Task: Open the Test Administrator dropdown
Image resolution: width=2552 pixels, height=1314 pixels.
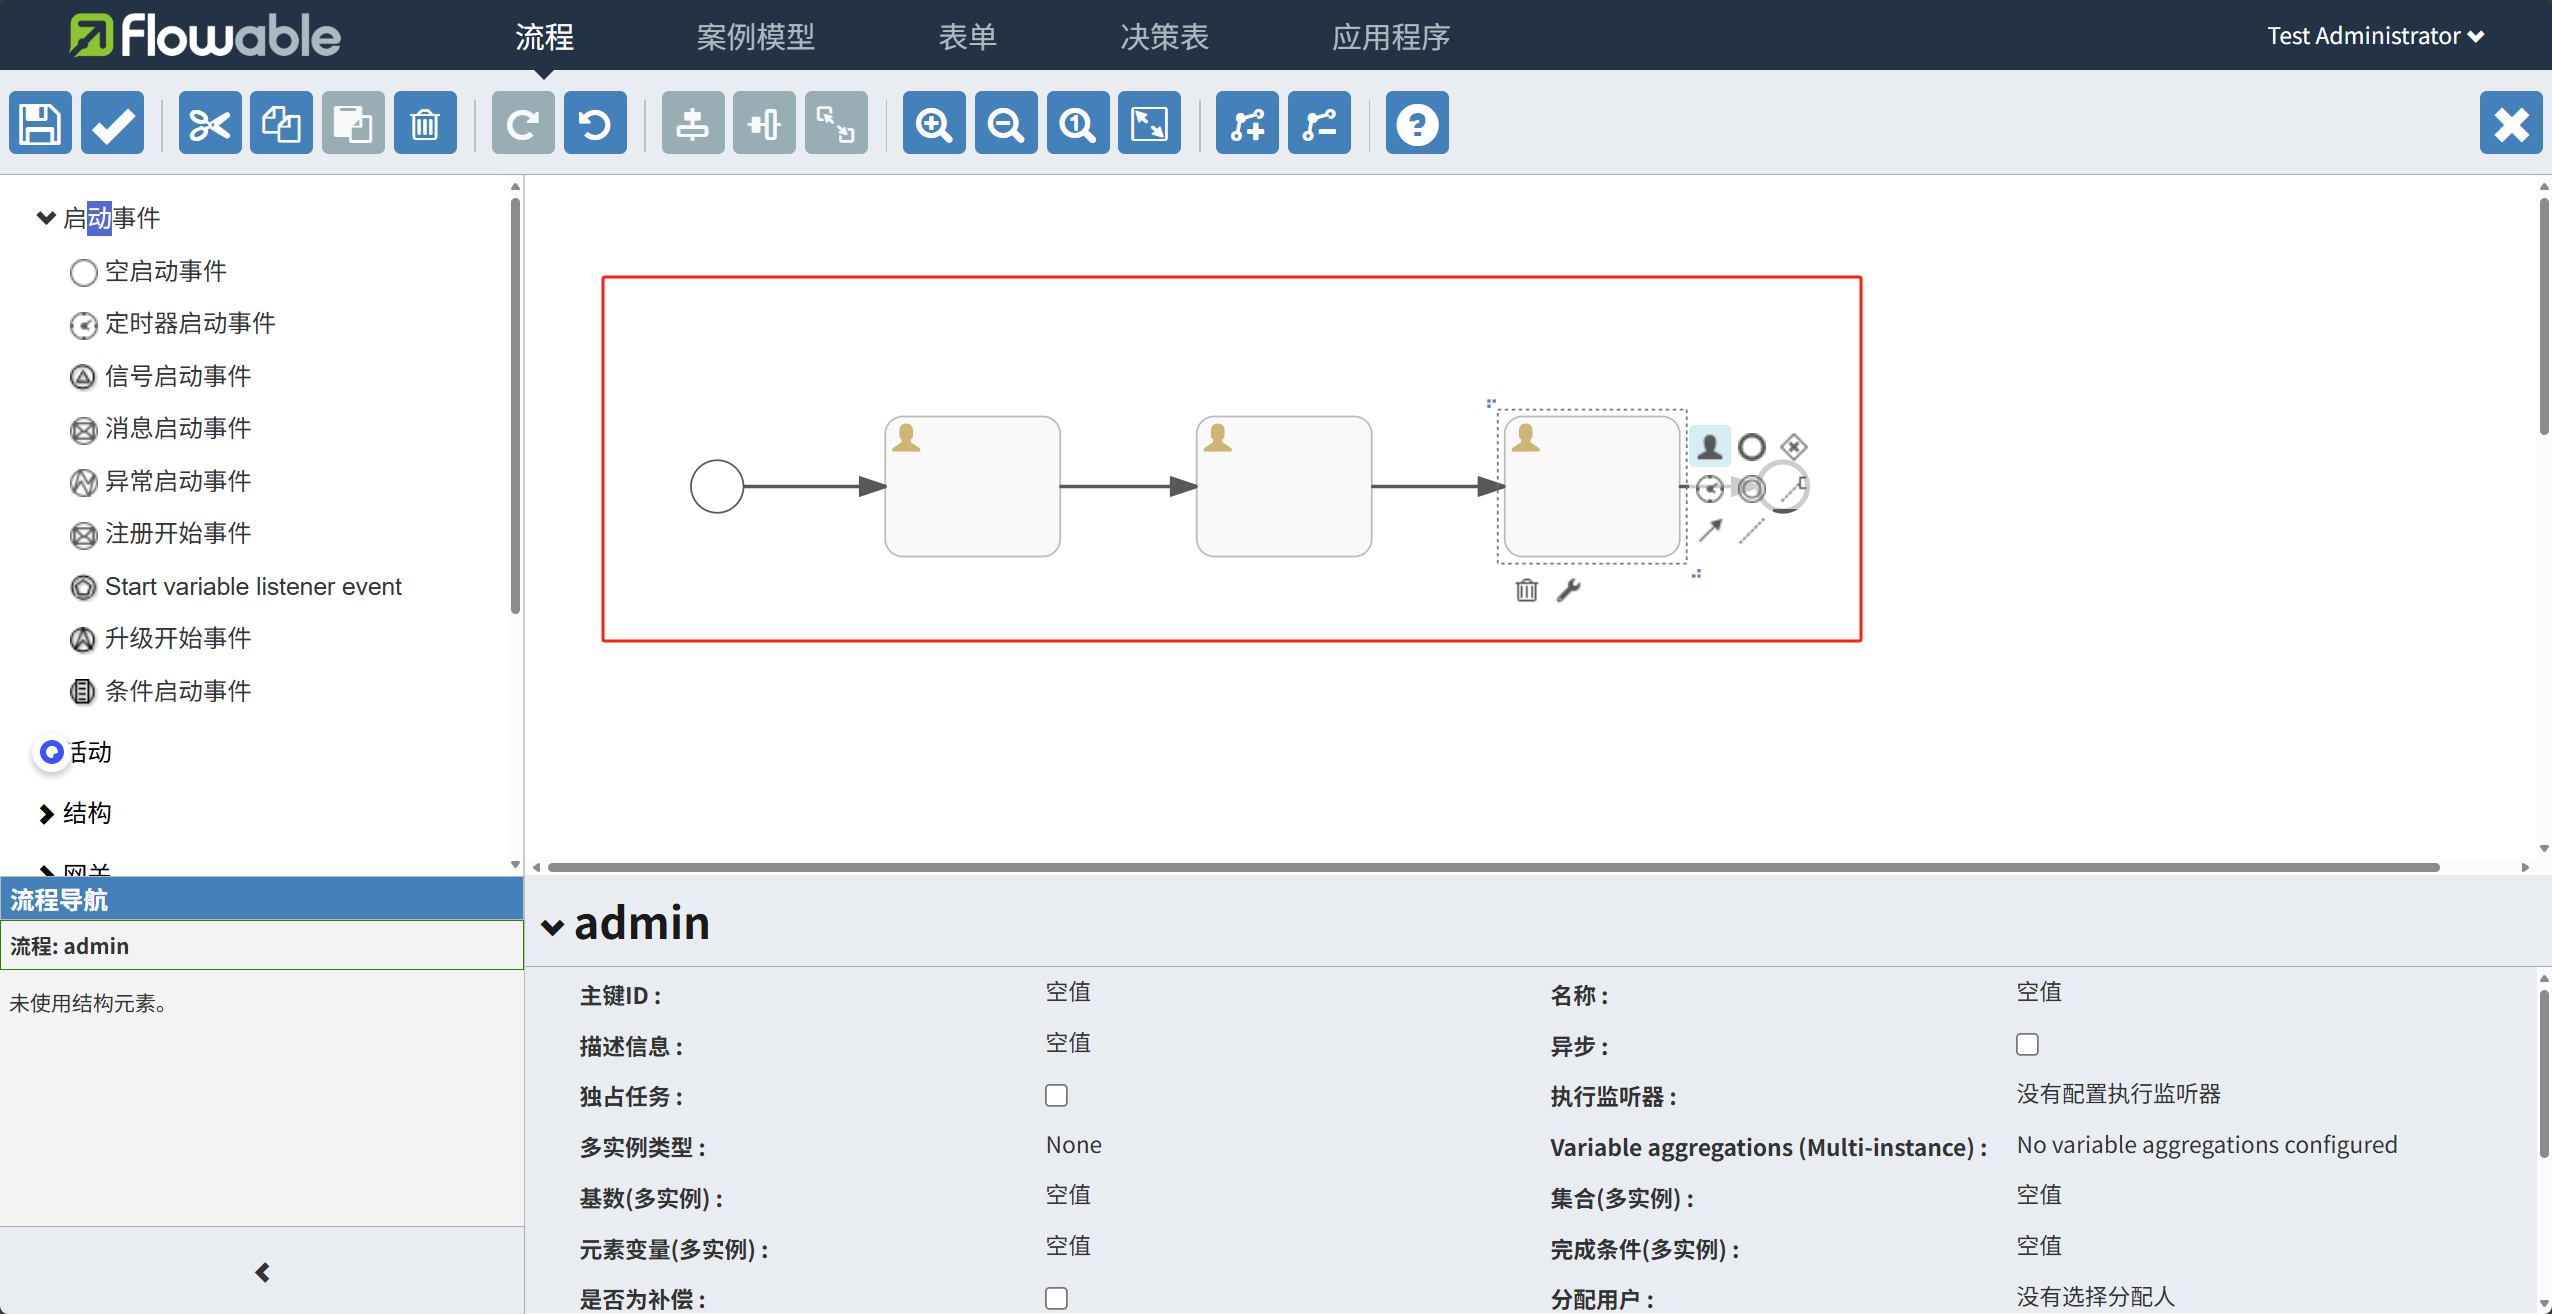Action: point(2375,35)
